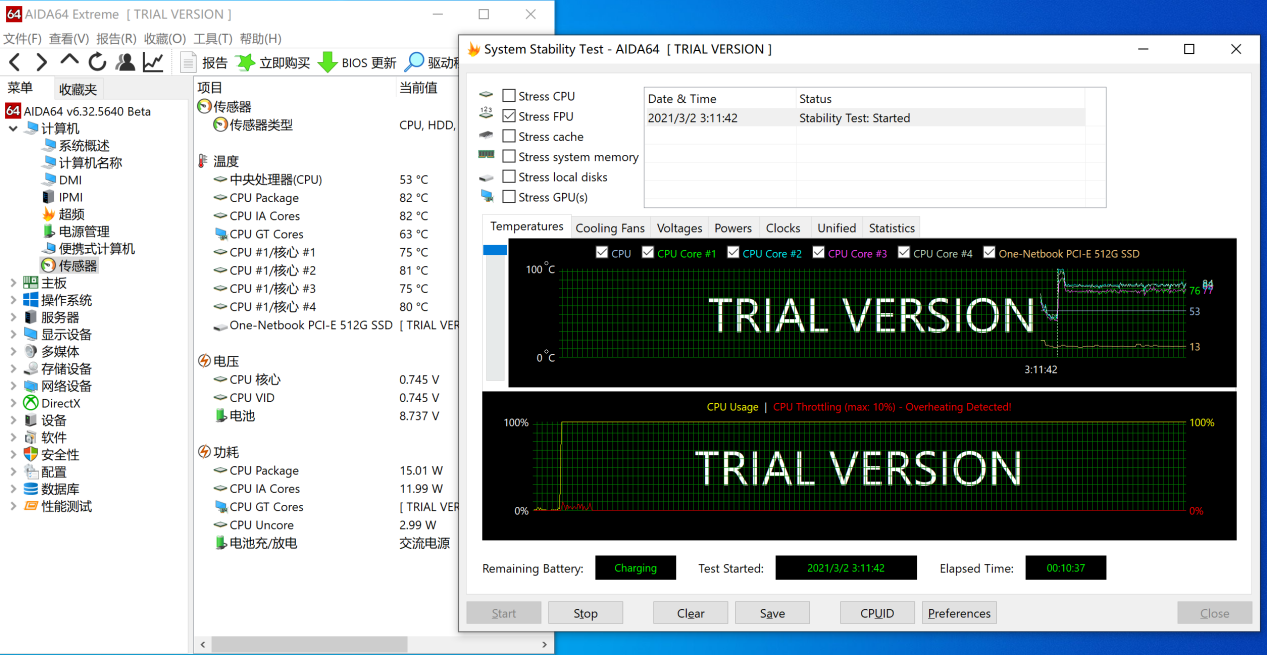Enable the Stress CPU checkbox
The width and height of the screenshot is (1267, 655).
(509, 96)
